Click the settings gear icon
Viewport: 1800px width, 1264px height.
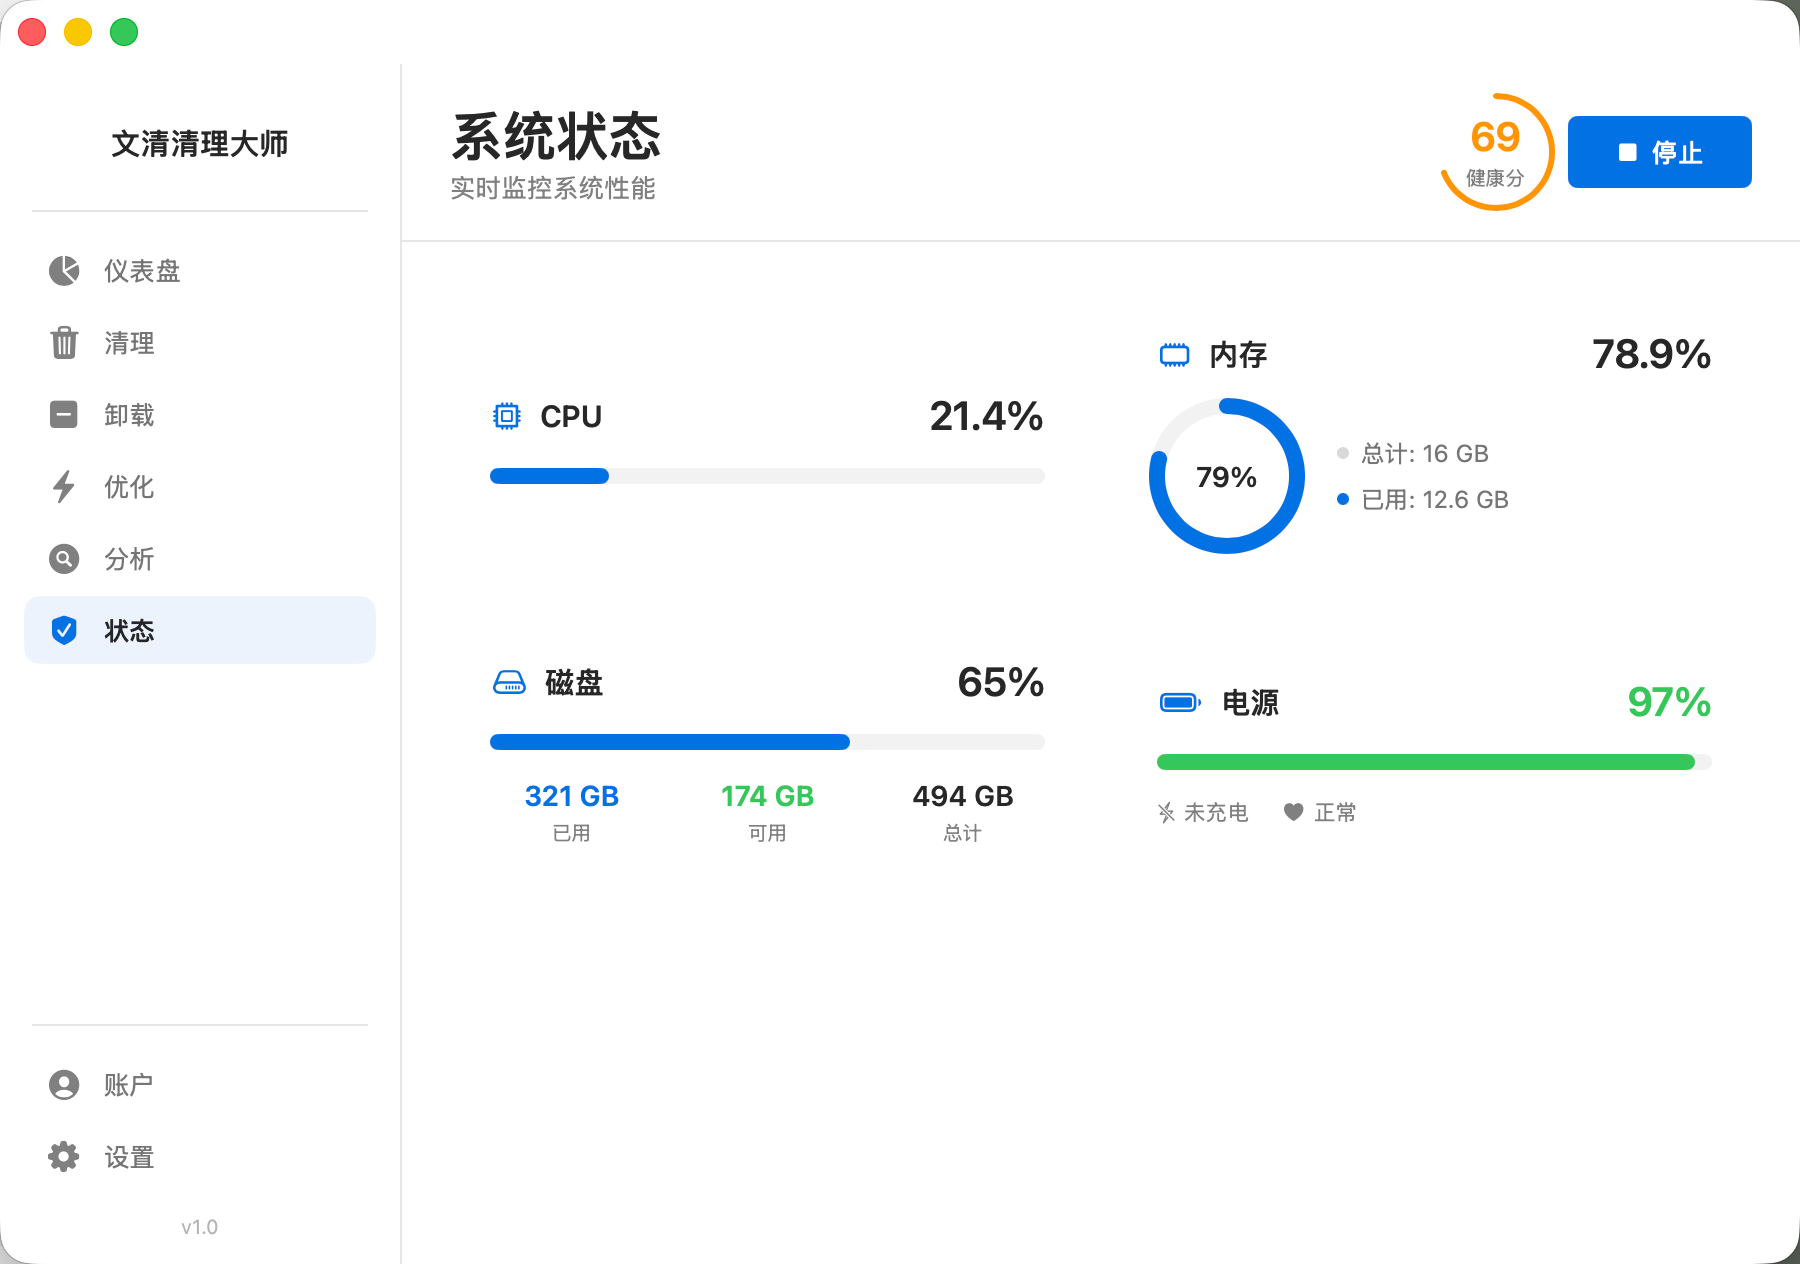pyautogui.click(x=64, y=1157)
